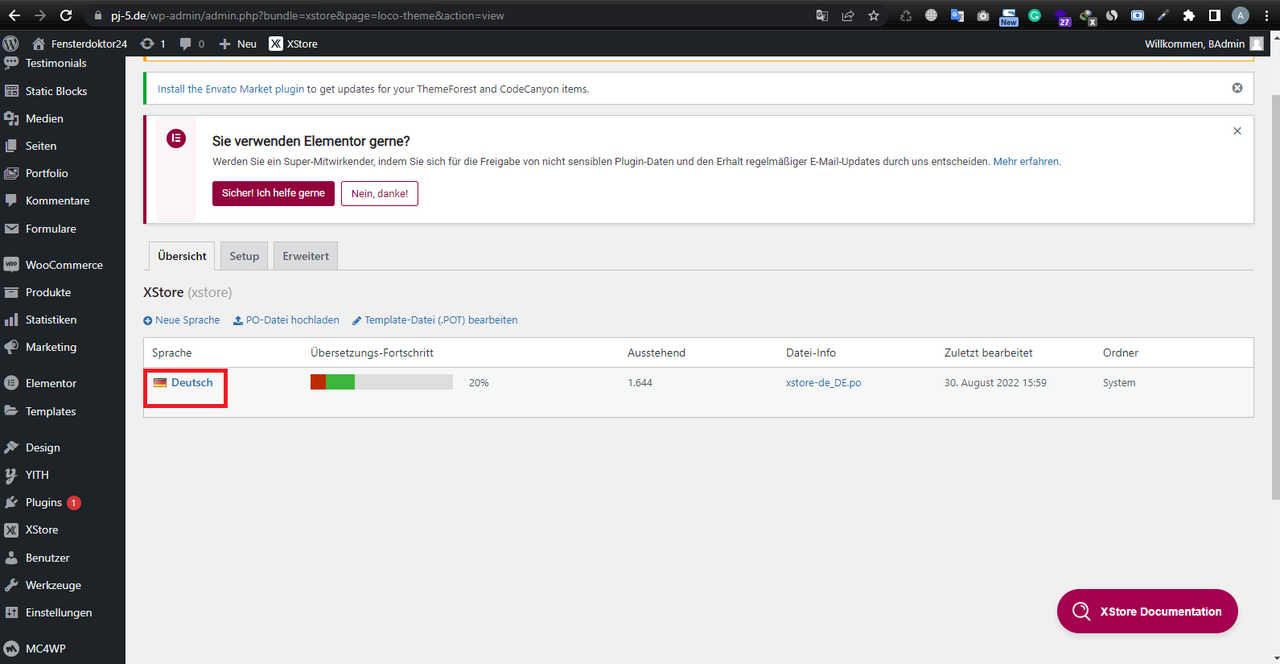Click the Mehr erfahren link
Image resolution: width=1280 pixels, height=664 pixels.
tap(1027, 161)
